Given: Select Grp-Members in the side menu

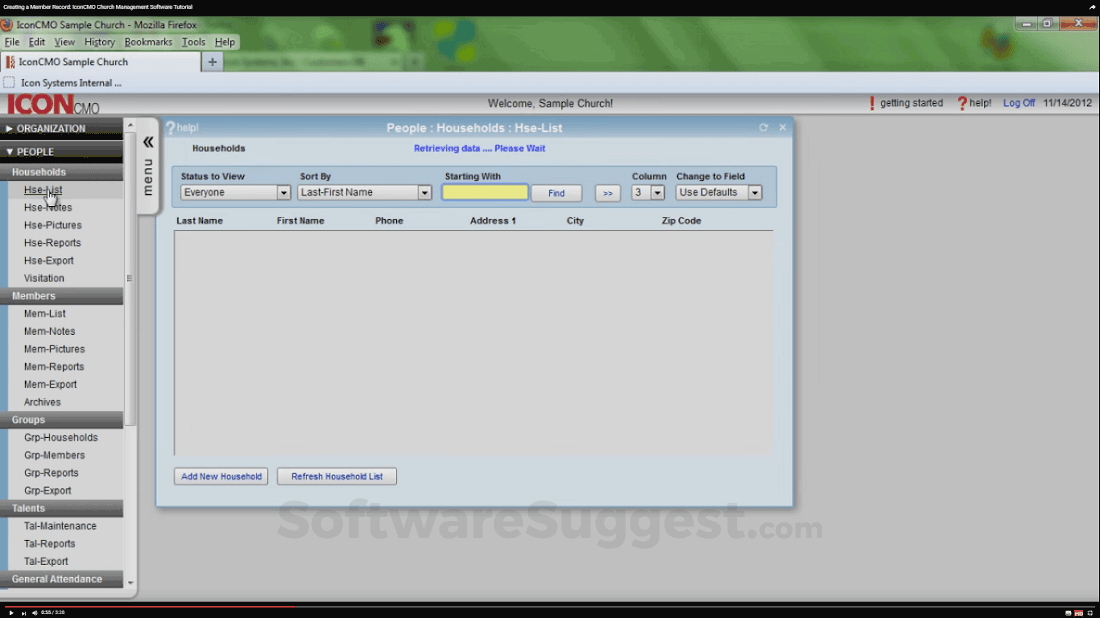Looking at the screenshot, I should pyautogui.click(x=54, y=455).
